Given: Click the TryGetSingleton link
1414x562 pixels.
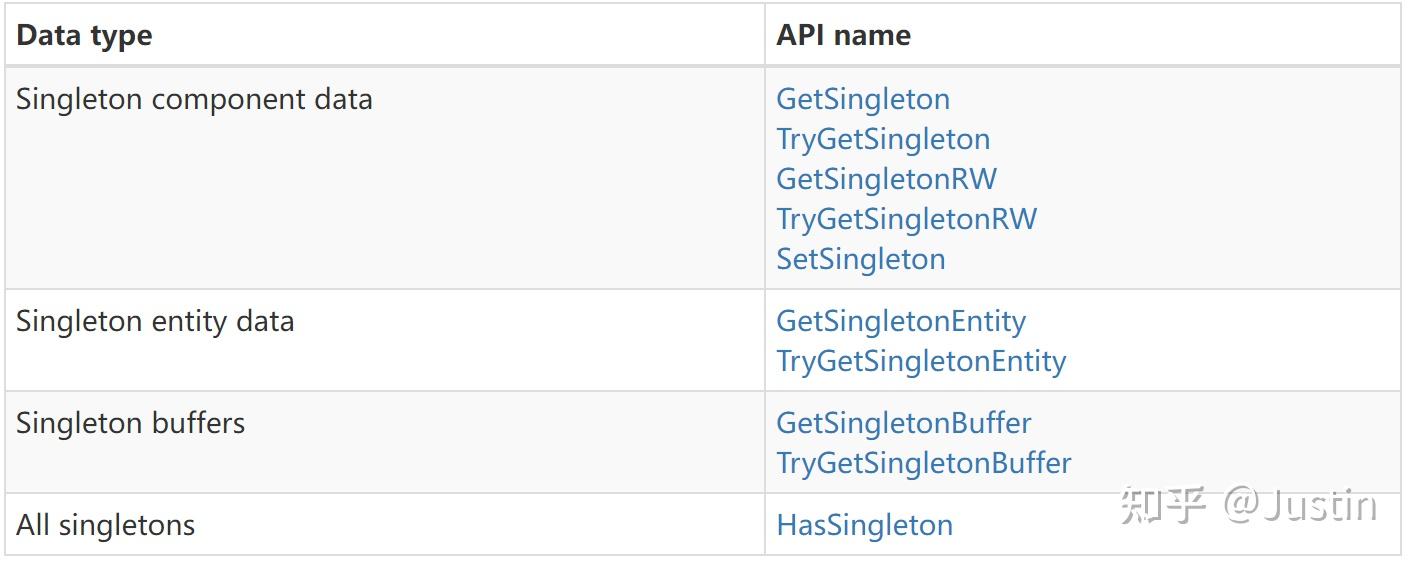Looking at the screenshot, I should pyautogui.click(x=883, y=139).
